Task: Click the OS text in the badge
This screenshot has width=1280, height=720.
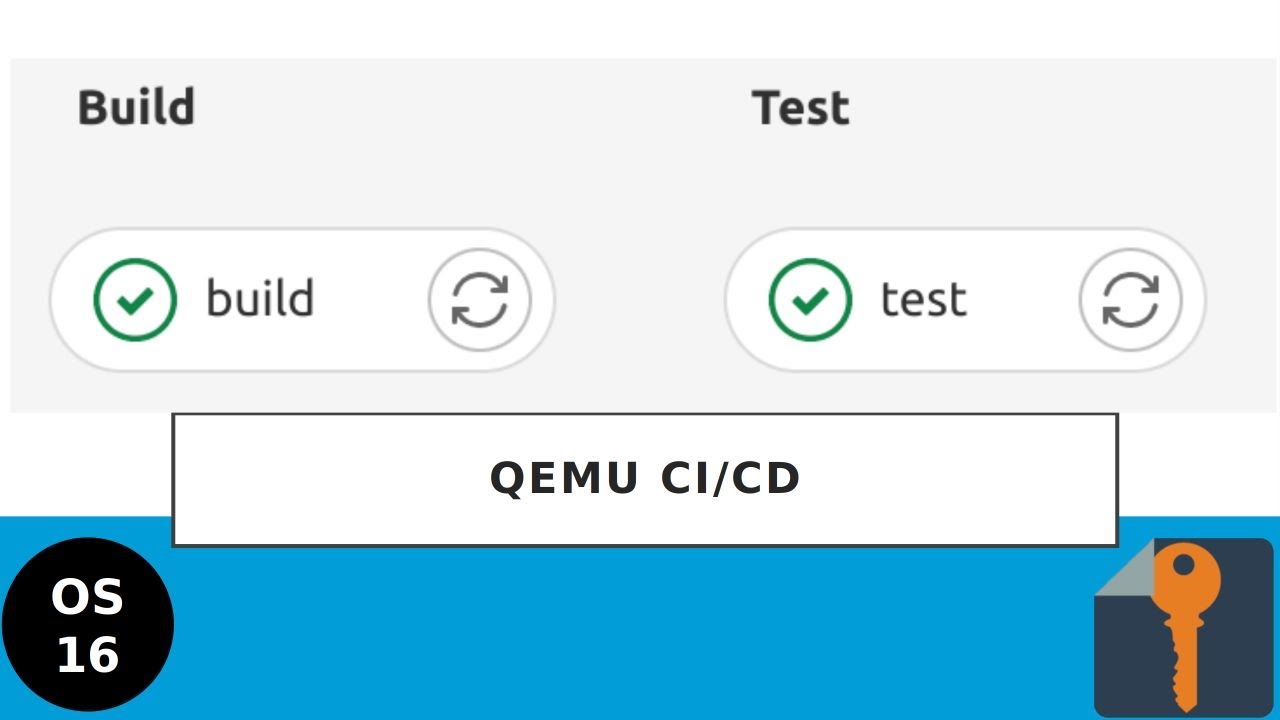Action: pos(88,598)
